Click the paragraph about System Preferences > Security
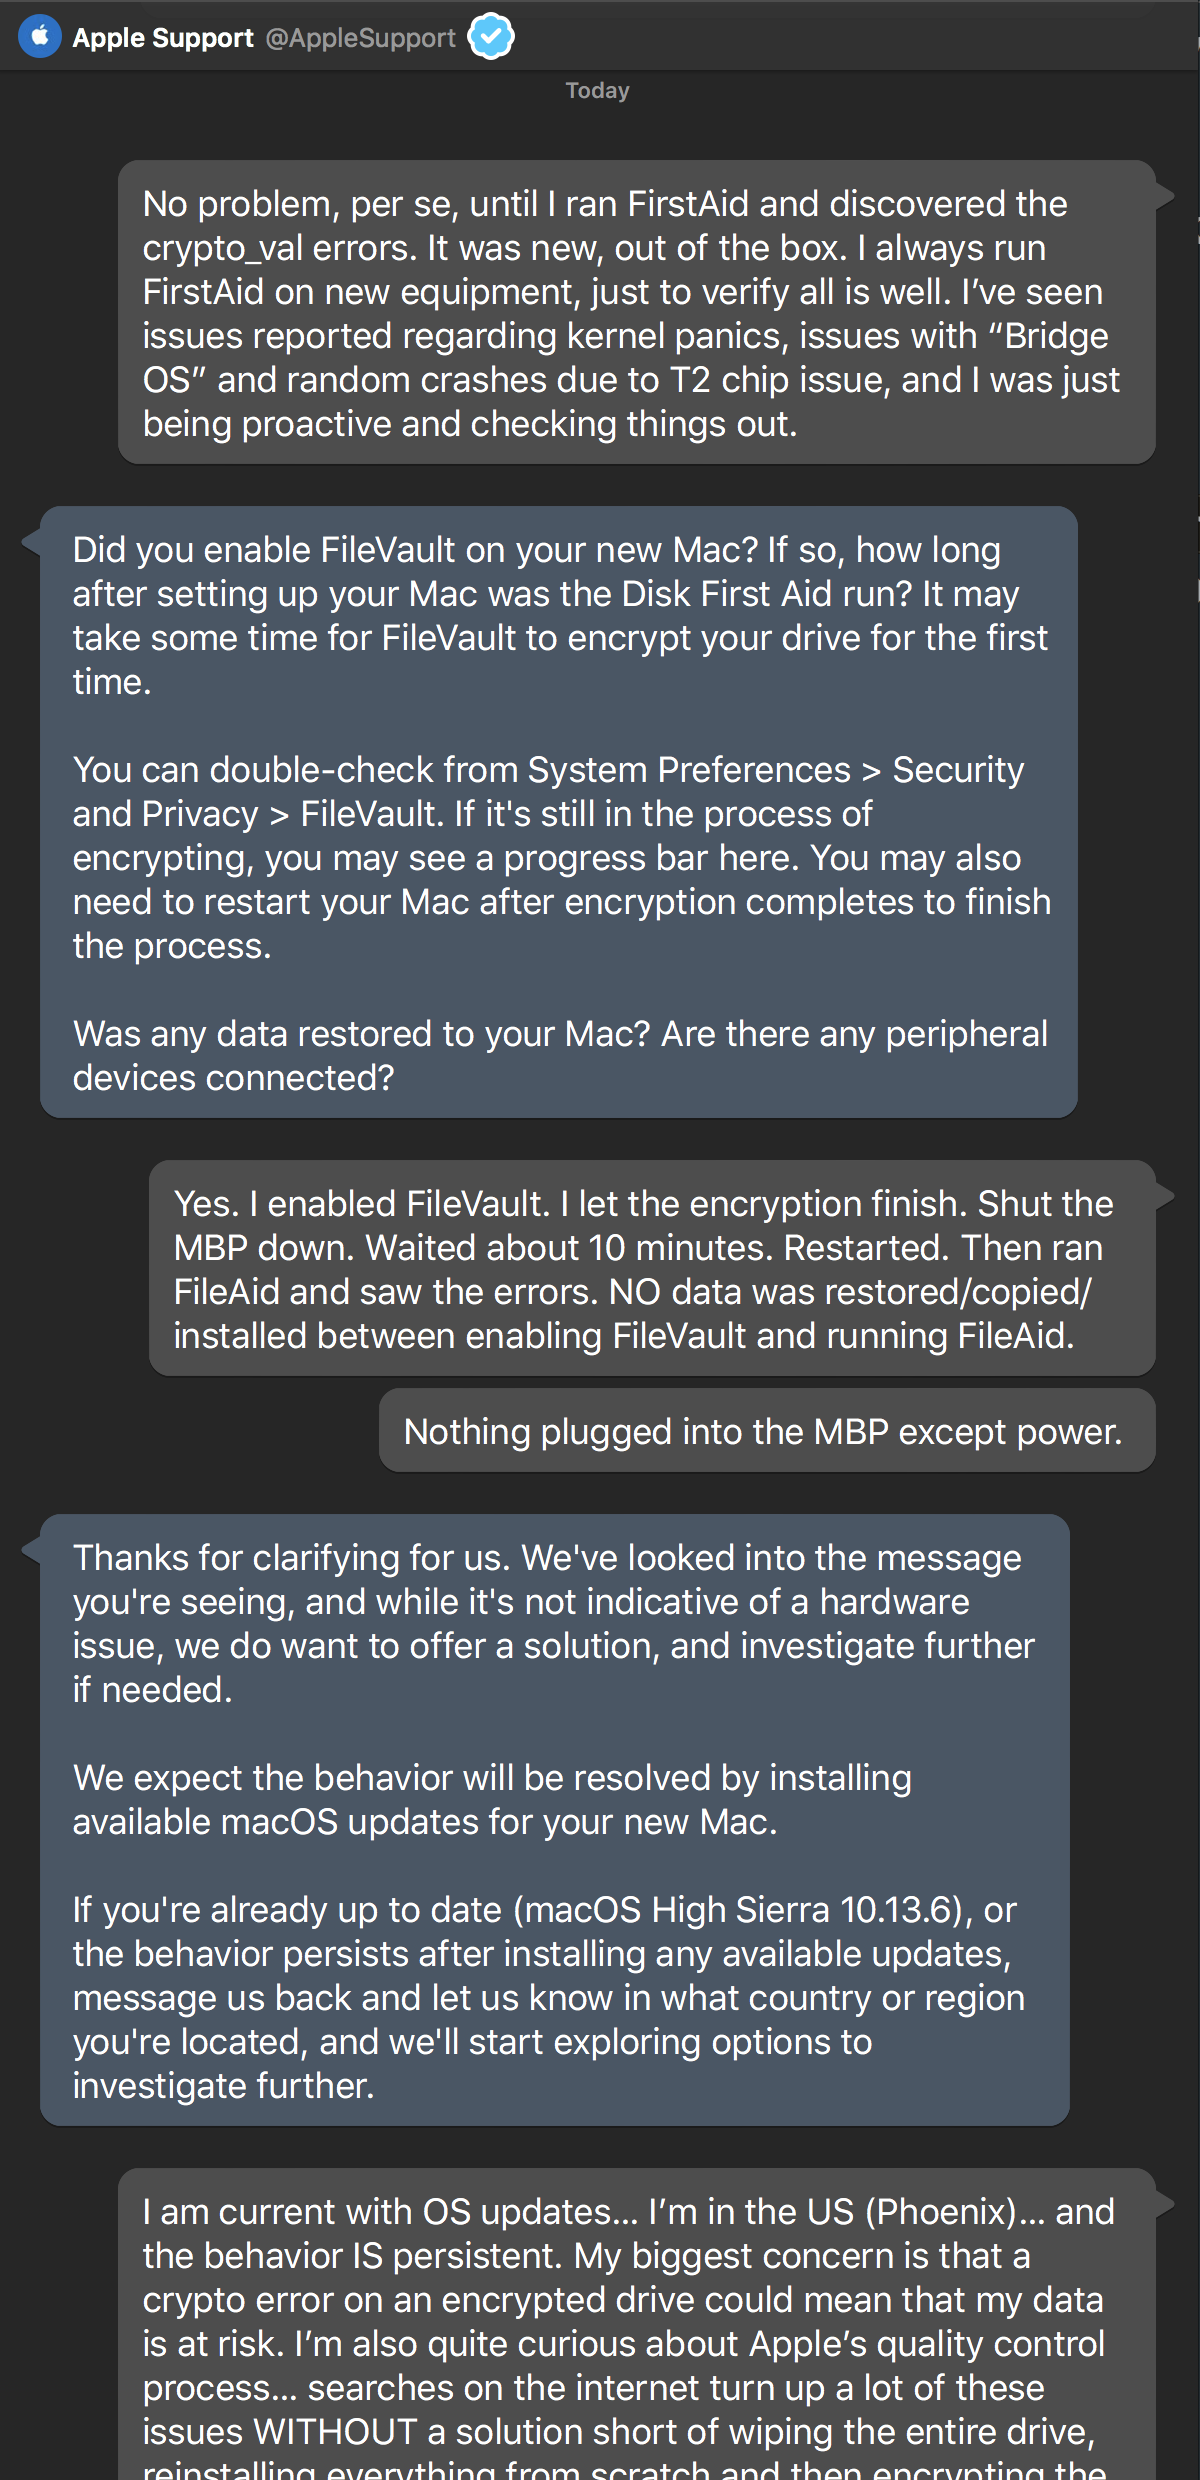The width and height of the screenshot is (1200, 2480). pyautogui.click(x=561, y=858)
